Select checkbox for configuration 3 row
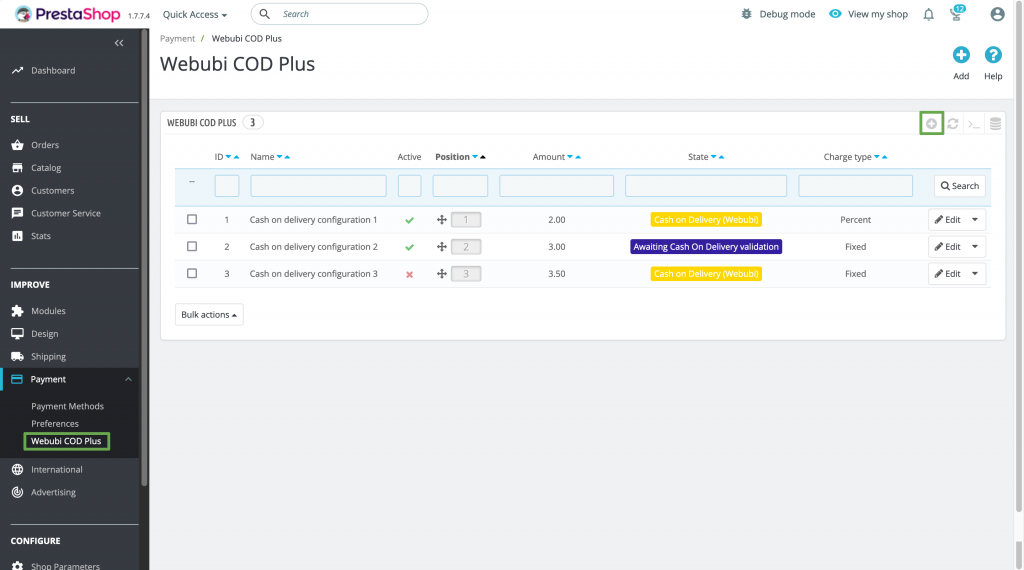This screenshot has width=1024, height=570. coord(192,273)
